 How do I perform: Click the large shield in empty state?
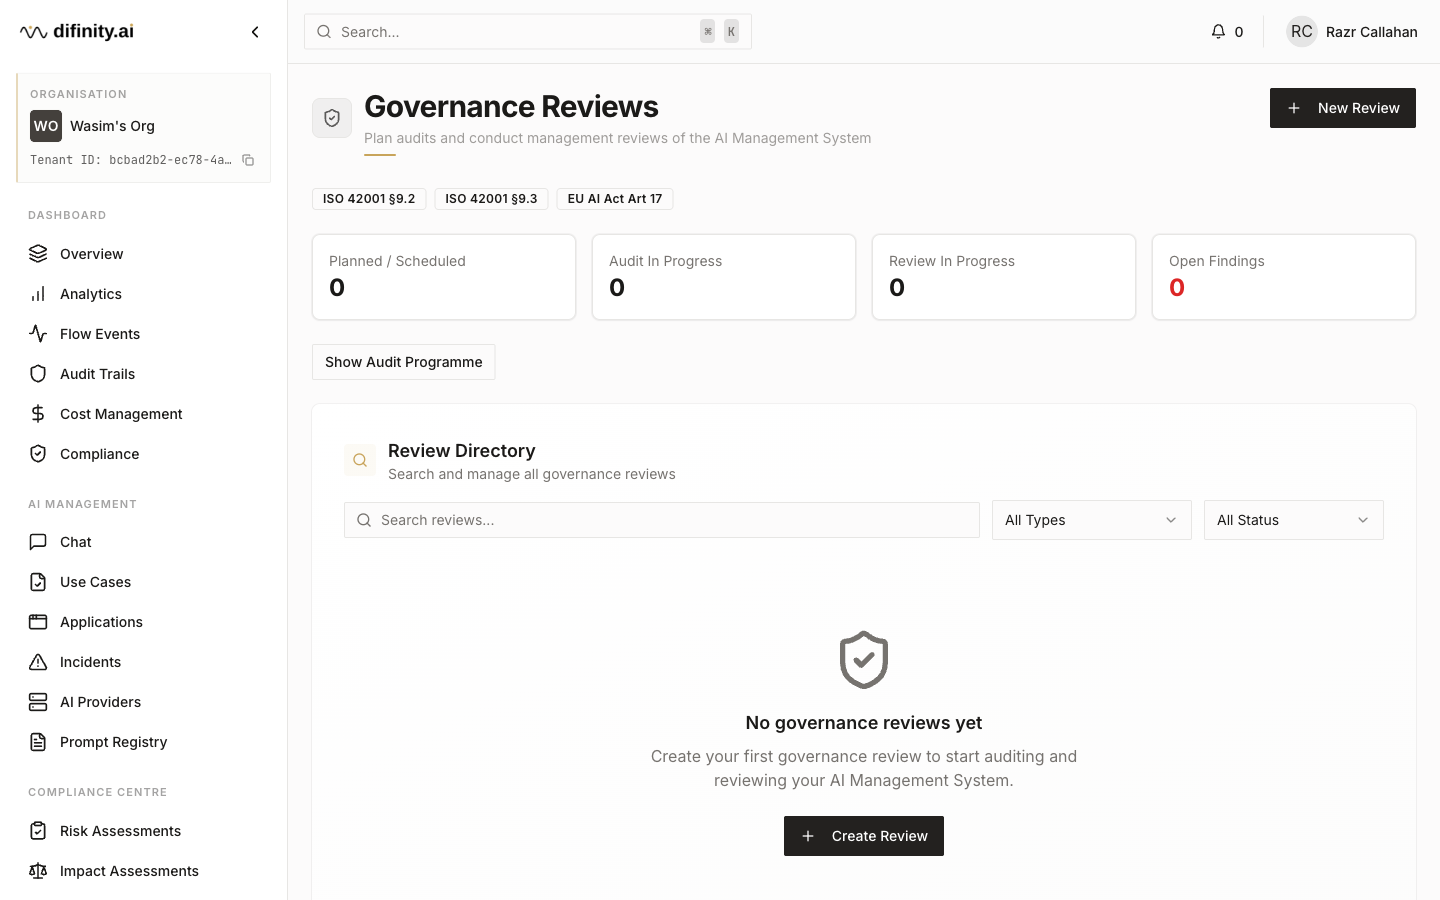tap(864, 660)
